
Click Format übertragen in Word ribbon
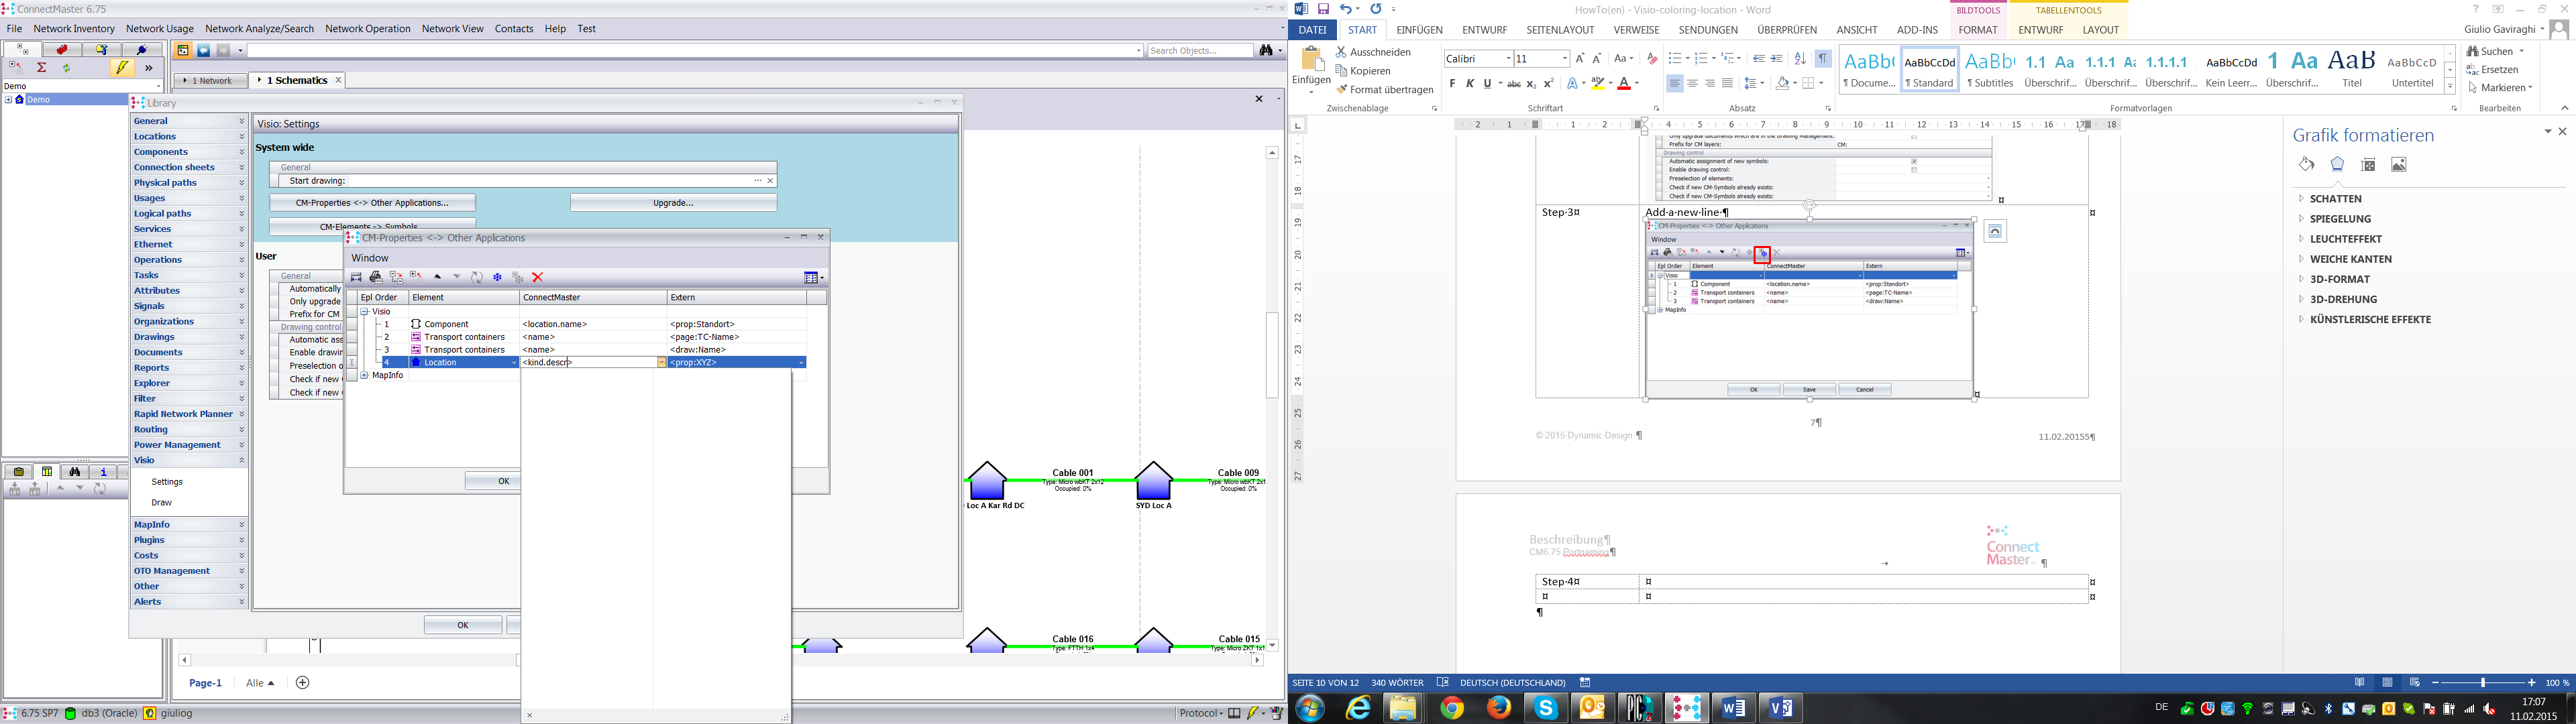1385,90
